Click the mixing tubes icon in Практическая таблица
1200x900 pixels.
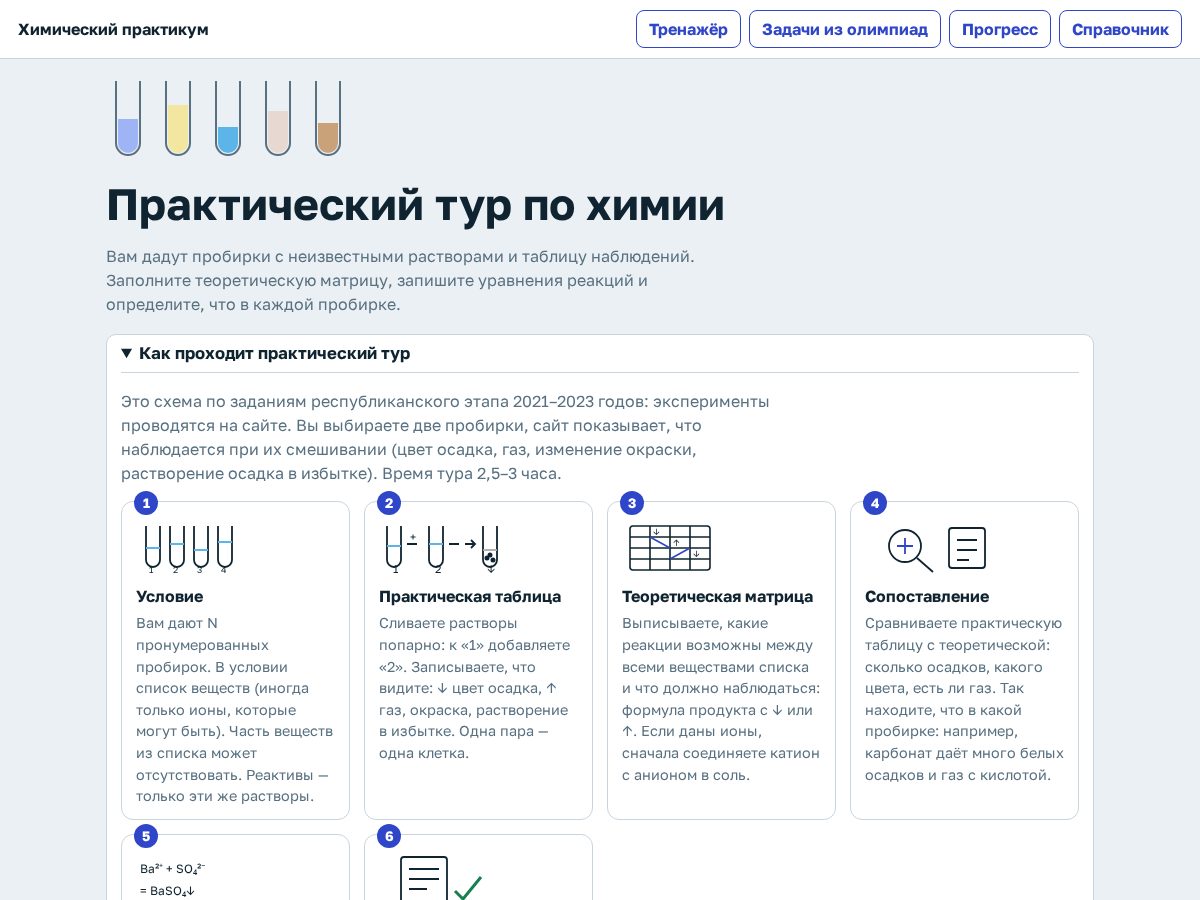(x=441, y=549)
